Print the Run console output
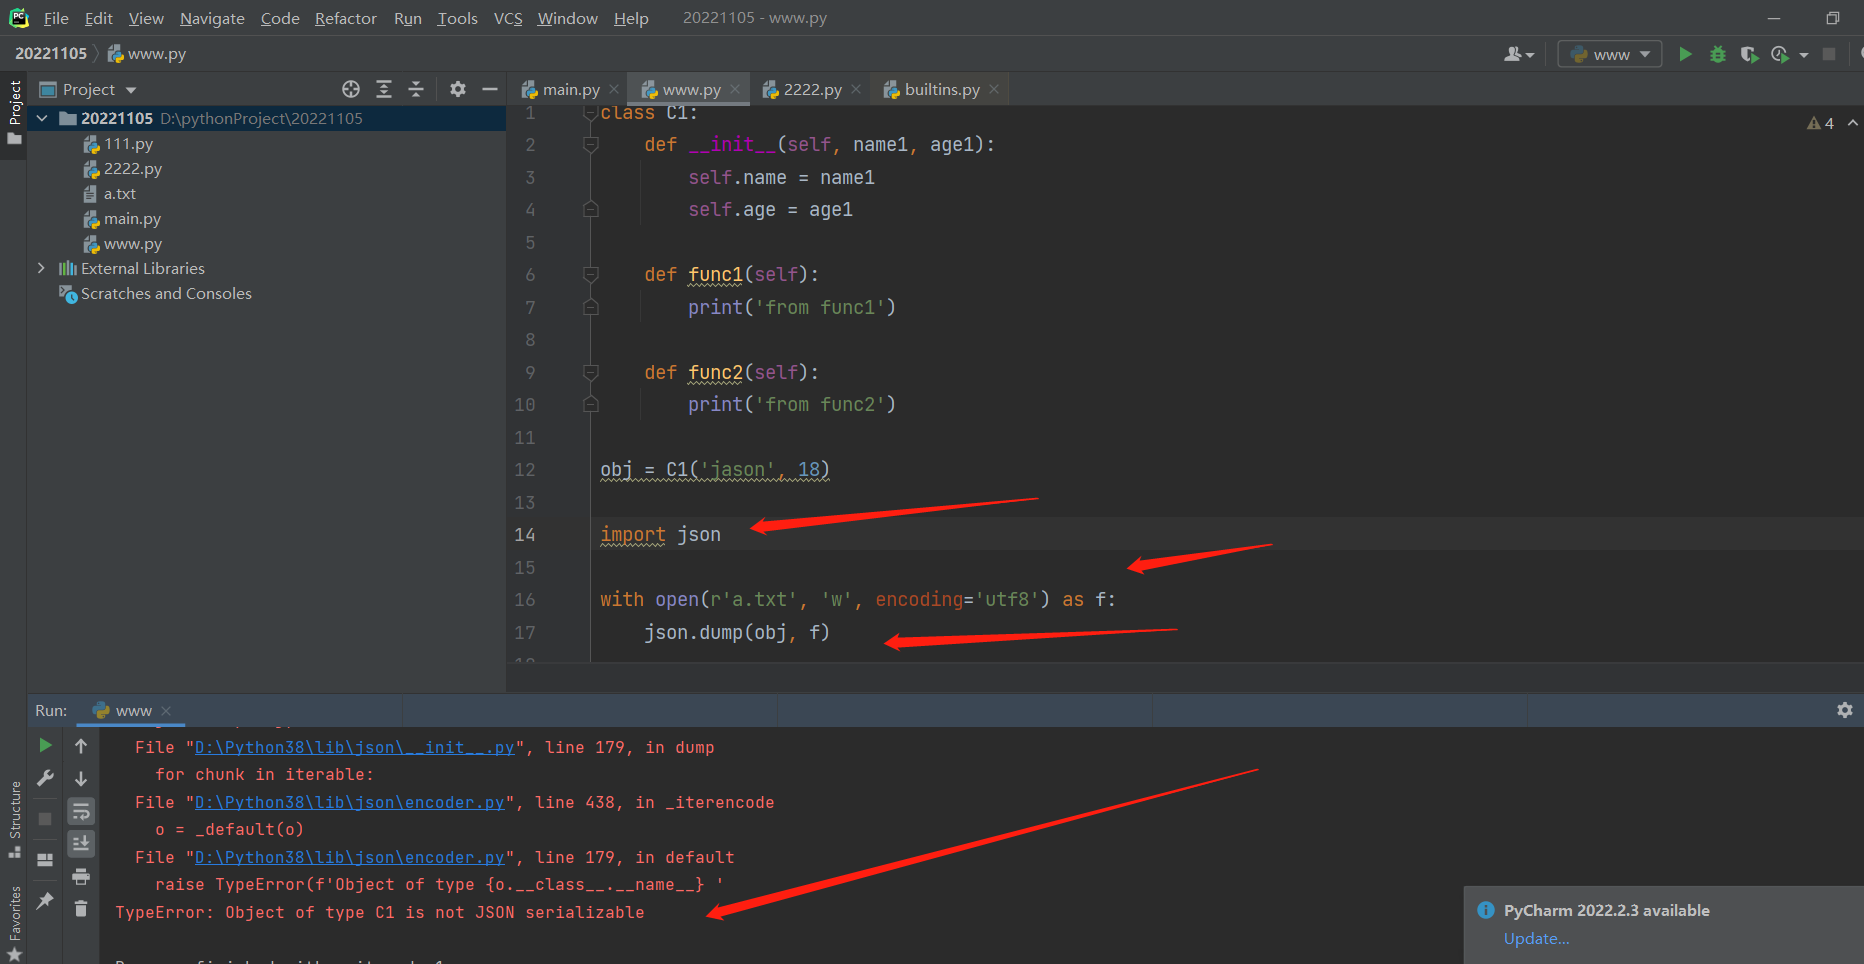Screen dimensions: 1864x964 (81, 877)
